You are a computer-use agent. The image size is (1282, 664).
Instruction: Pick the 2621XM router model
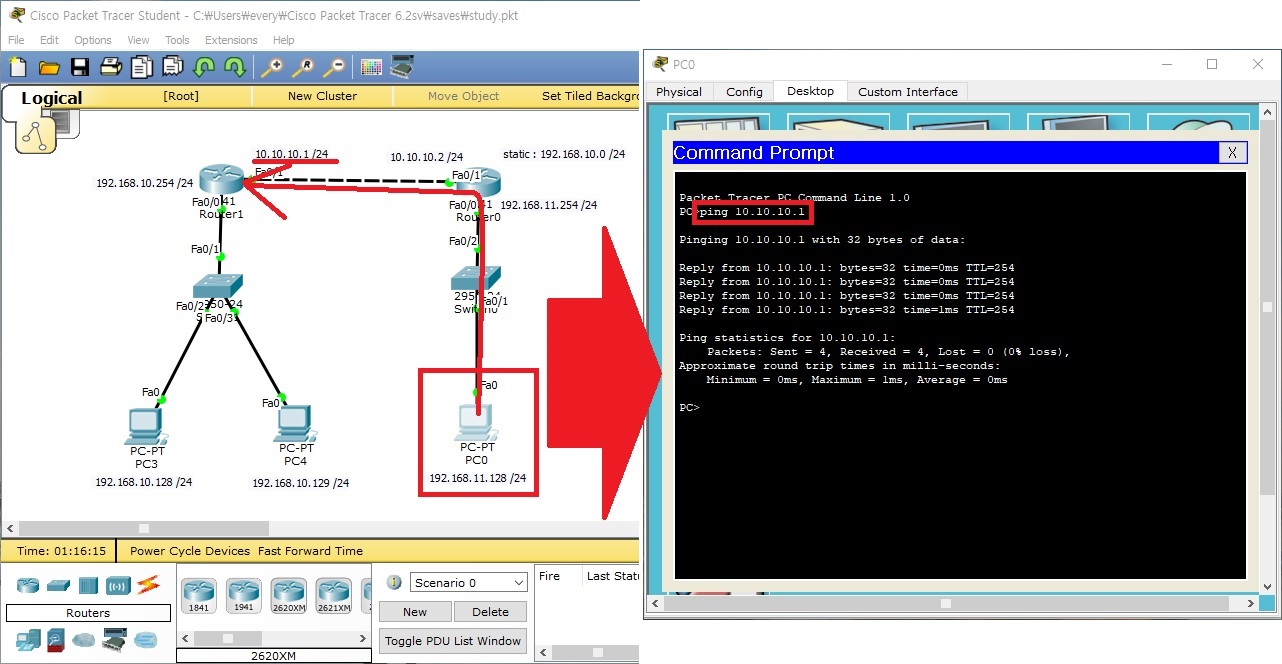coord(334,594)
